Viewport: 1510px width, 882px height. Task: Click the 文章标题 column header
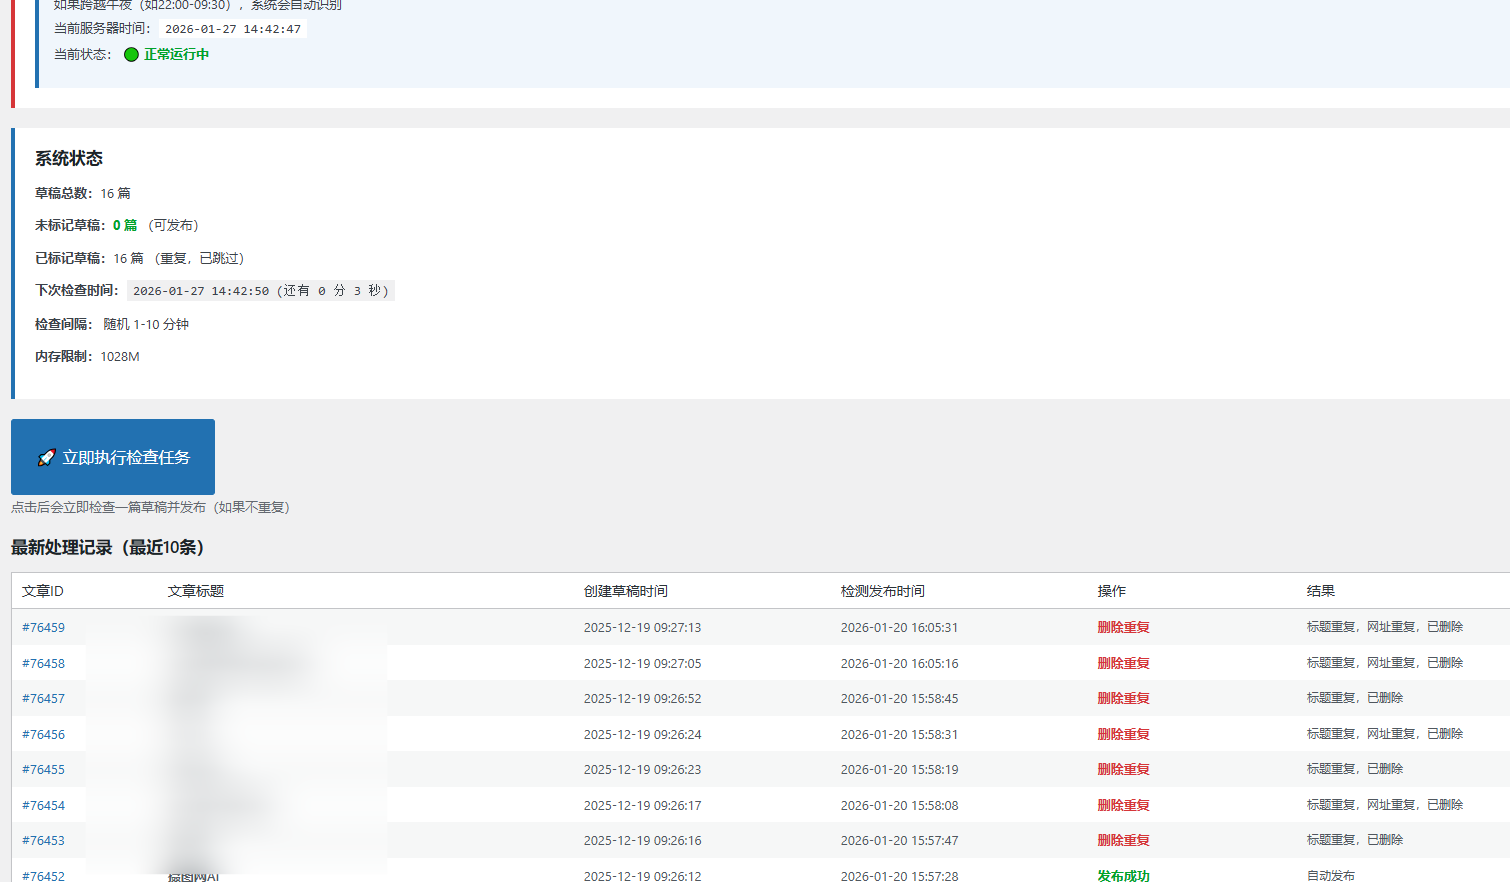coord(196,592)
